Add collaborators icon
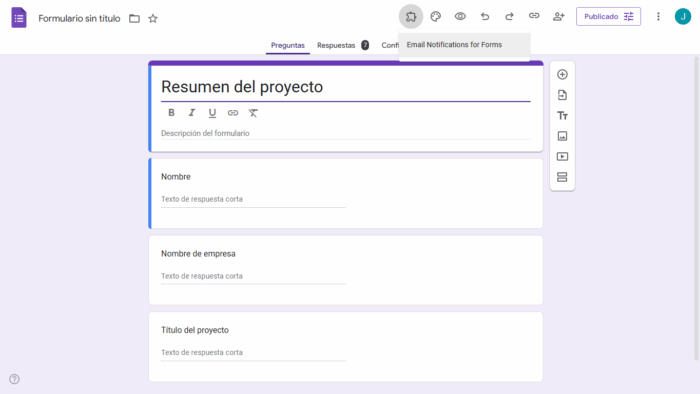The width and height of the screenshot is (700, 394). (558, 17)
